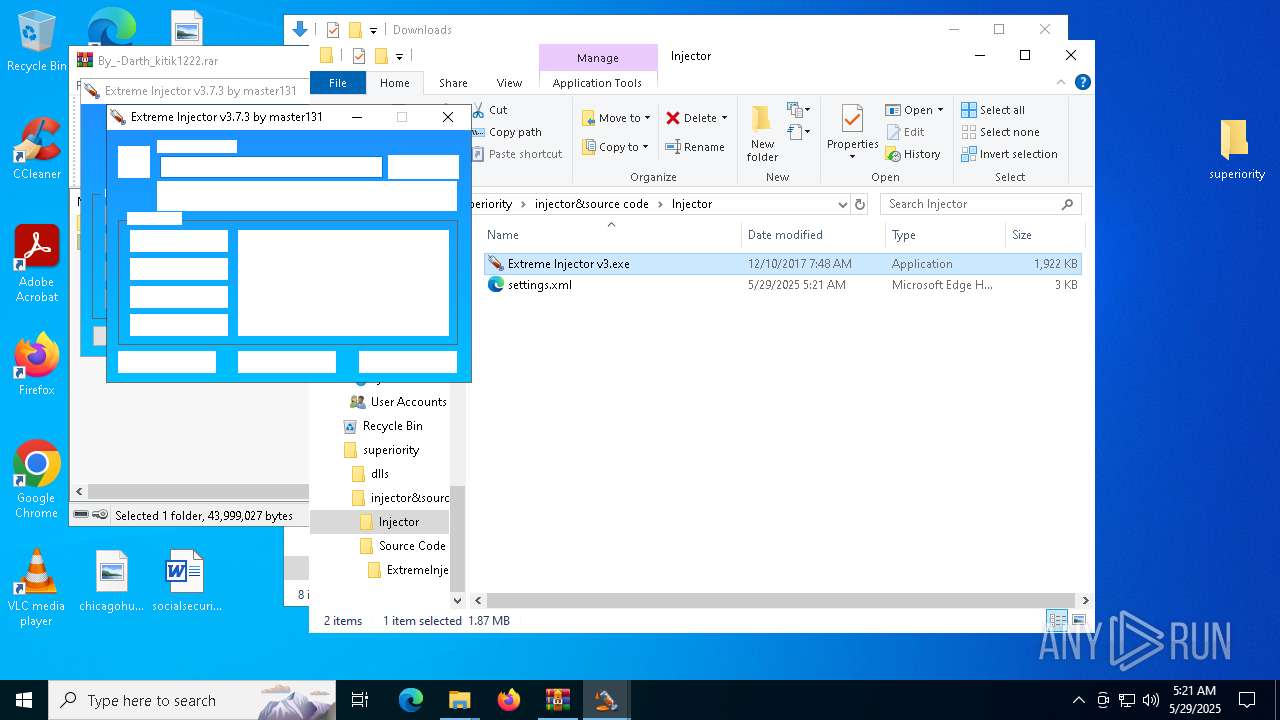Click WinRAR icon in the taskbar
1280x720 pixels.
coord(557,700)
